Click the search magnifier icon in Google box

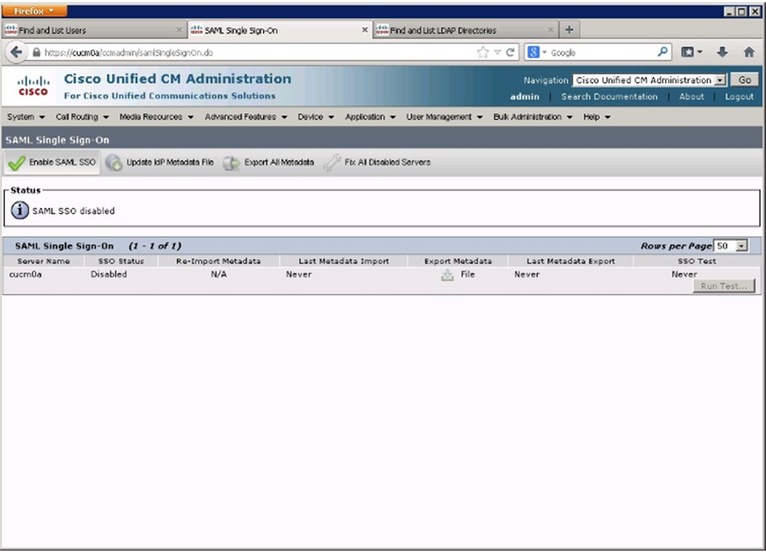[x=662, y=52]
